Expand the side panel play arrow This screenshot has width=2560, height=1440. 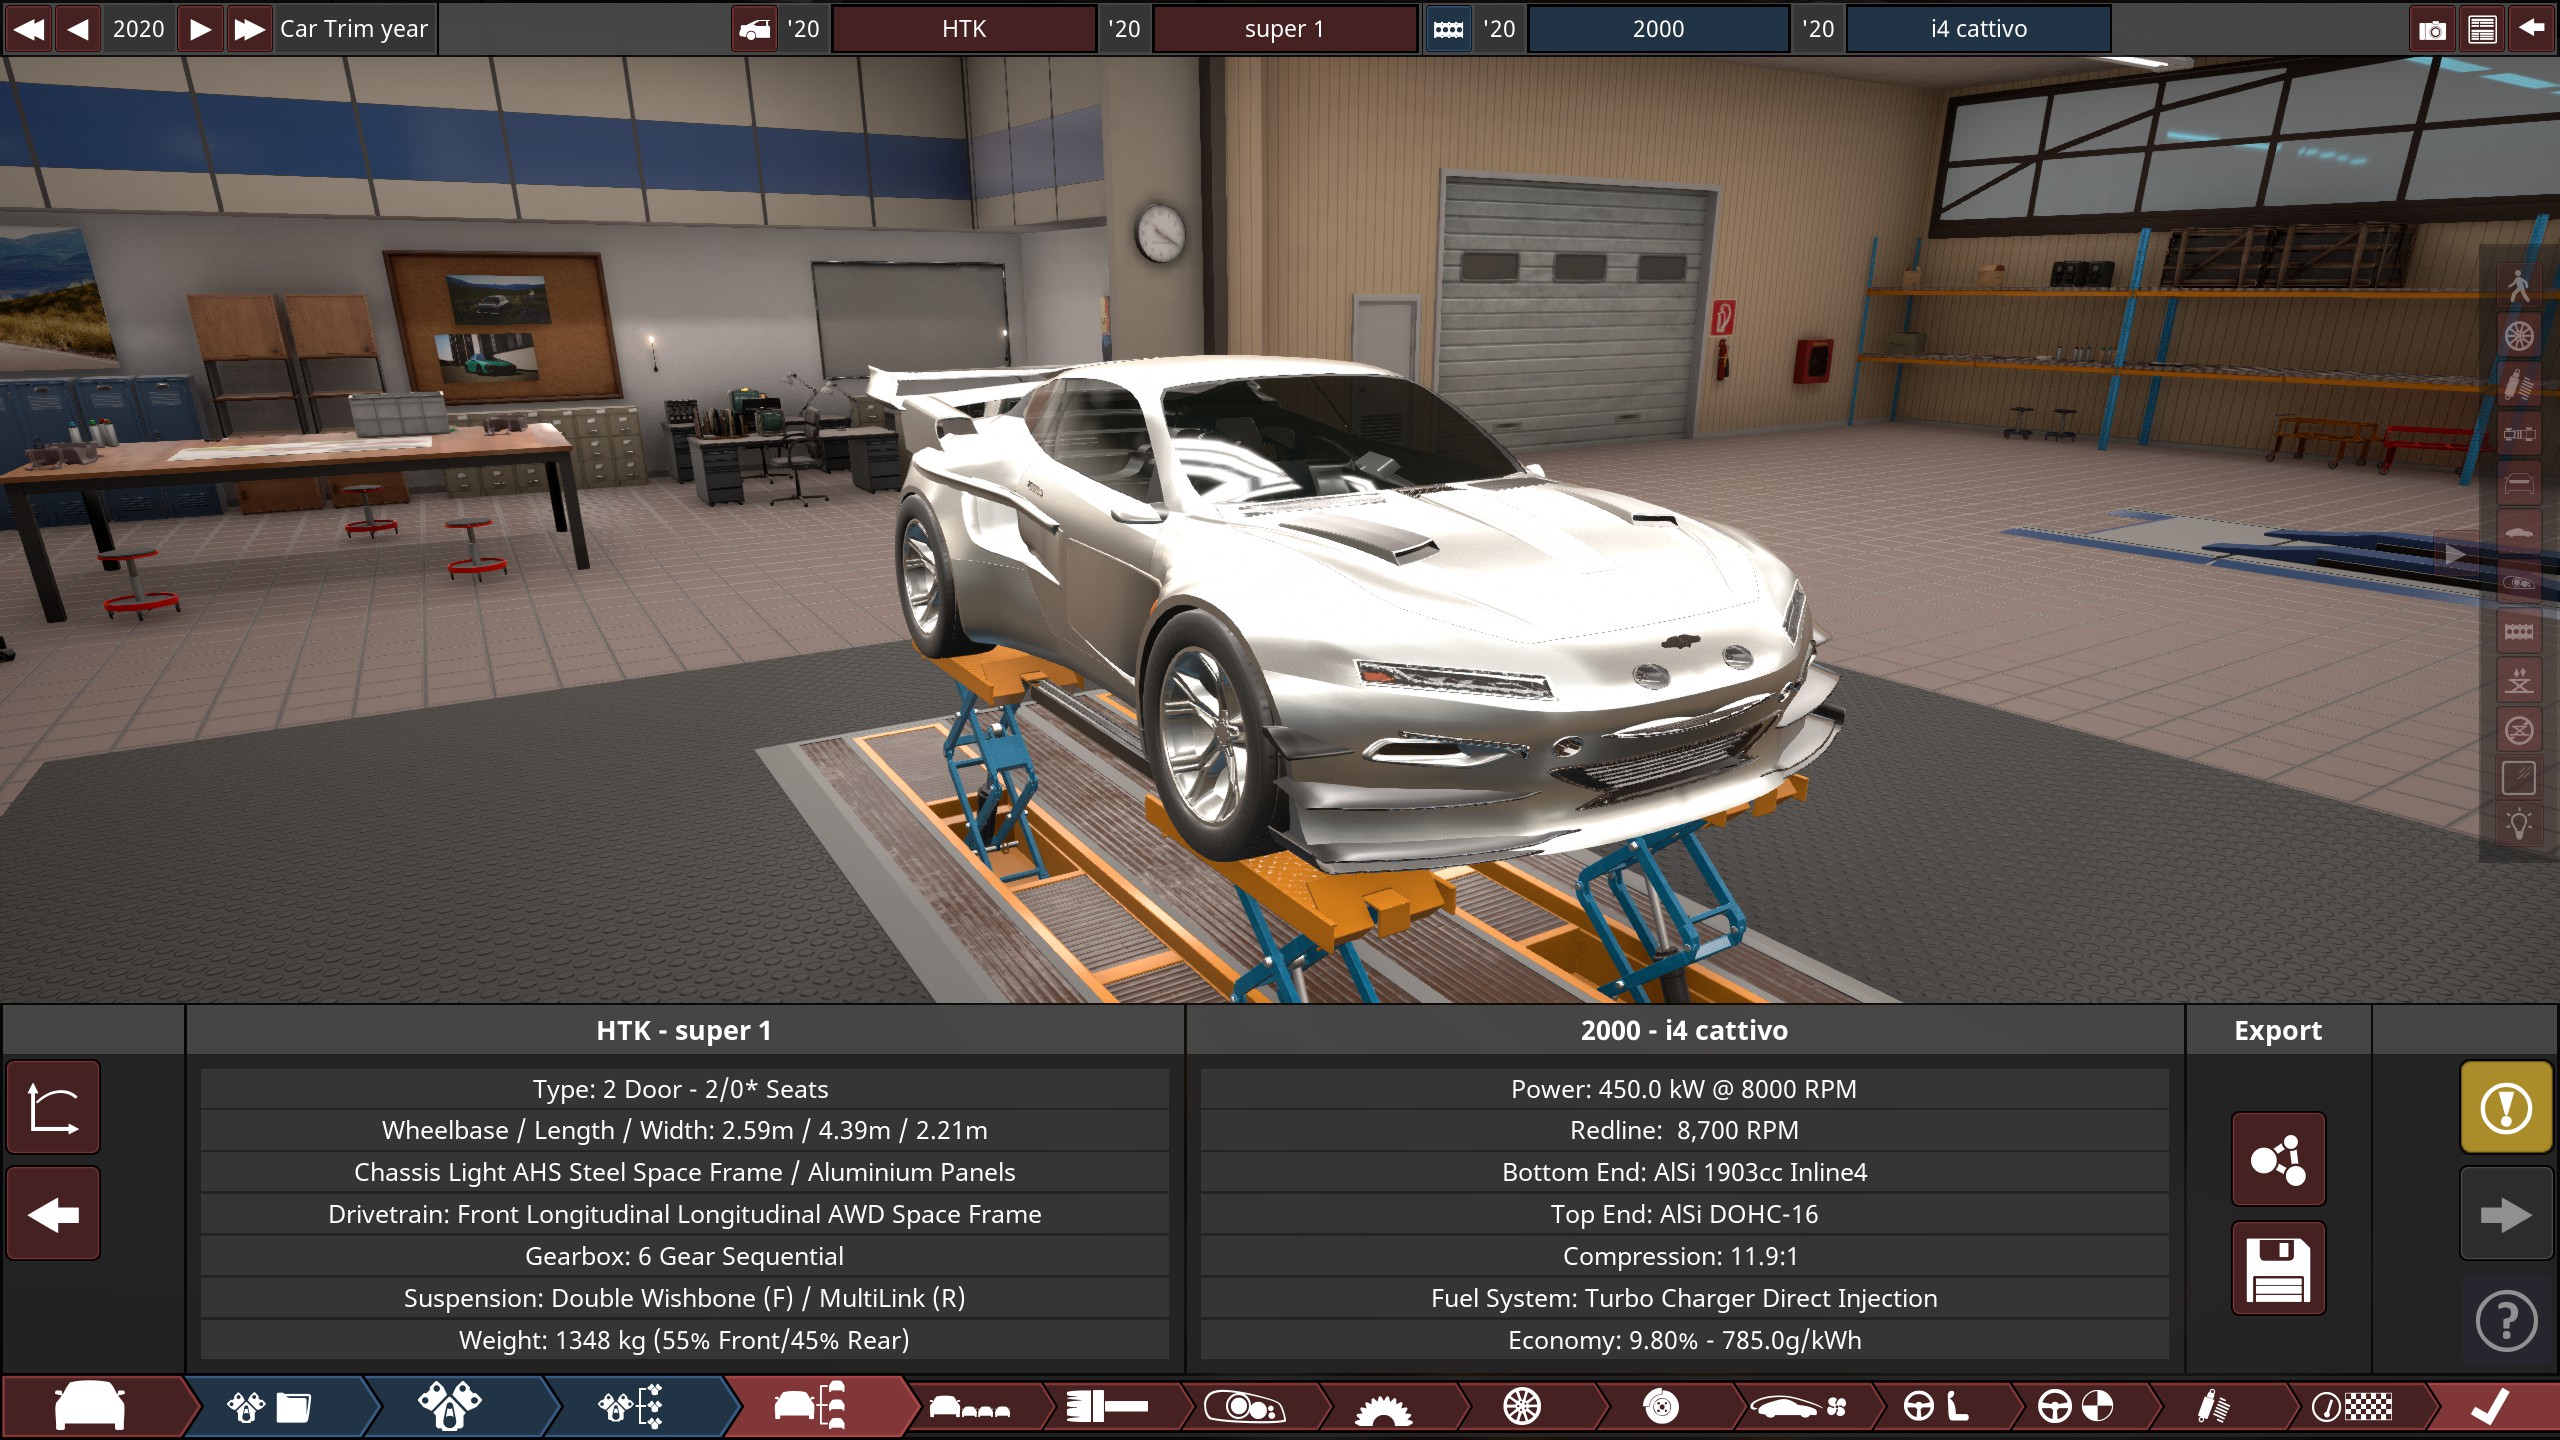point(2455,554)
